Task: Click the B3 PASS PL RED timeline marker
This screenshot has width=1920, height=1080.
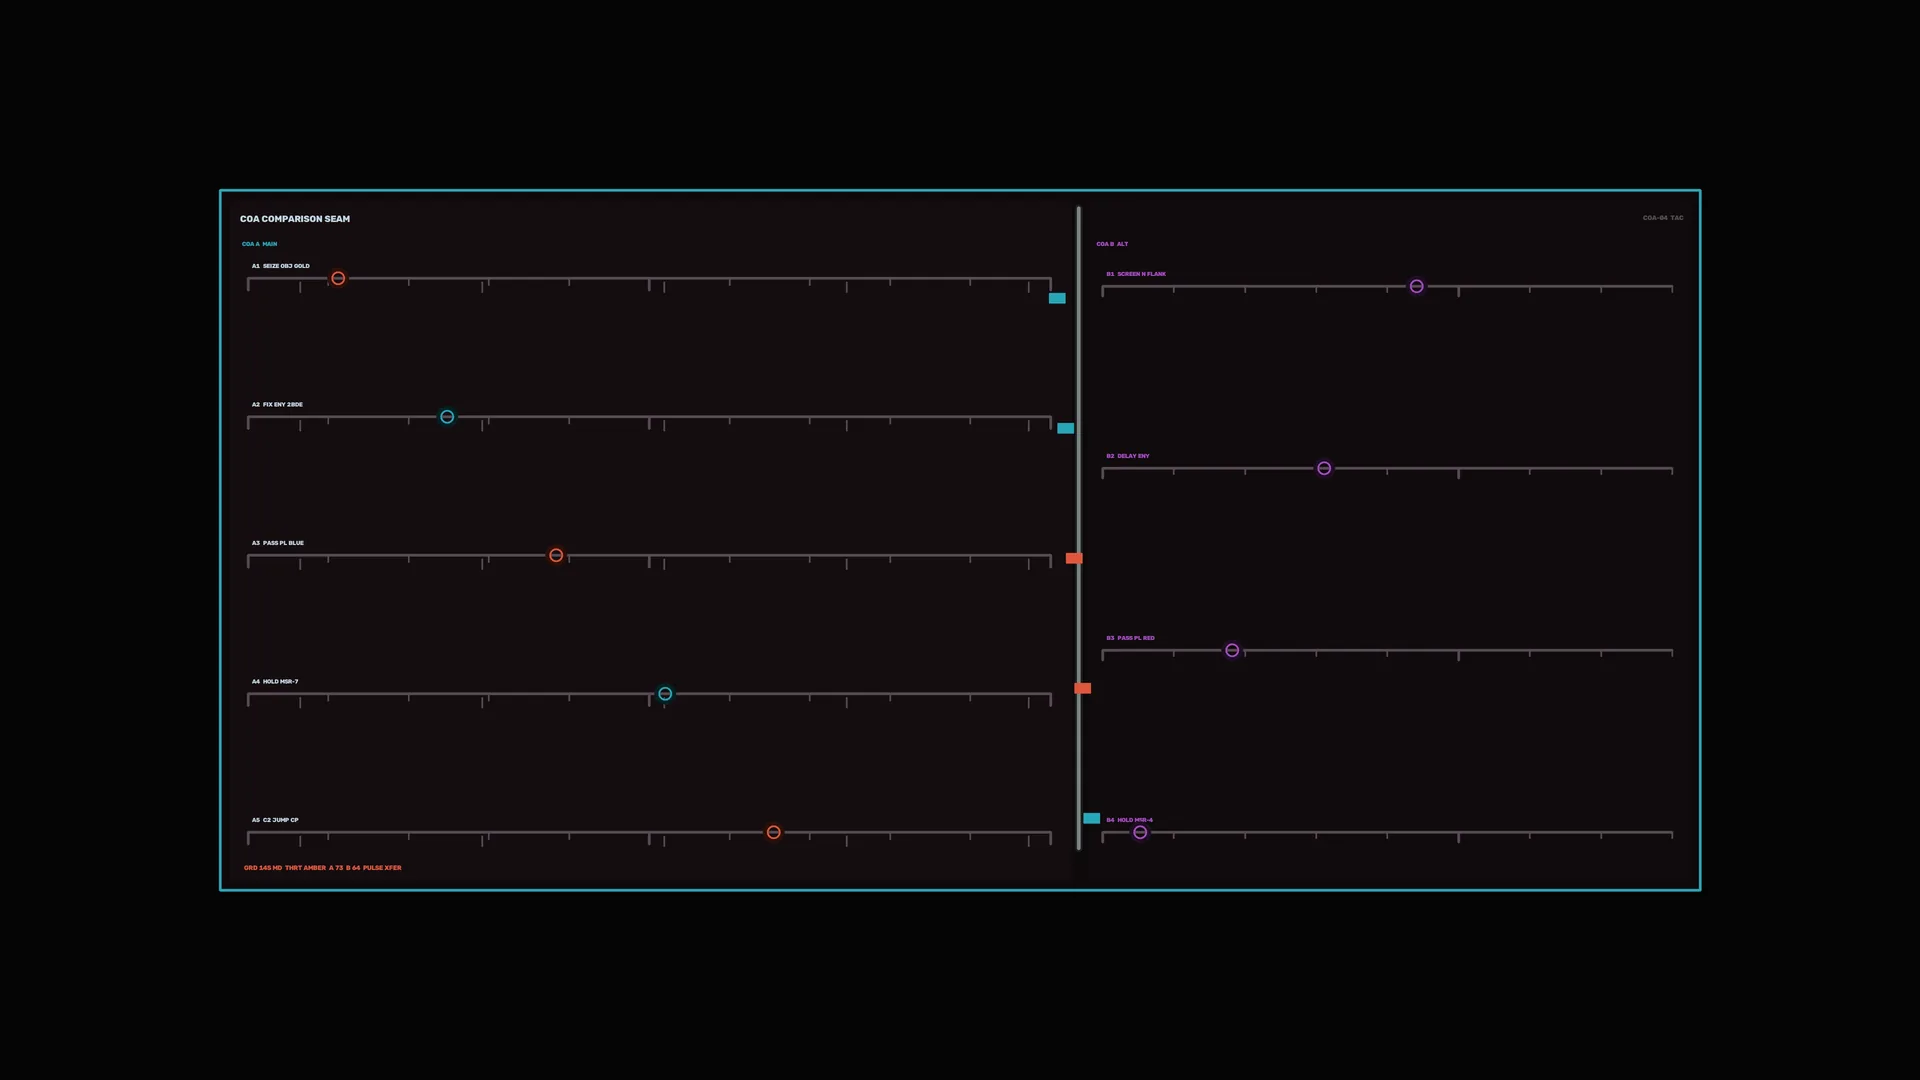Action: [x=1232, y=650]
